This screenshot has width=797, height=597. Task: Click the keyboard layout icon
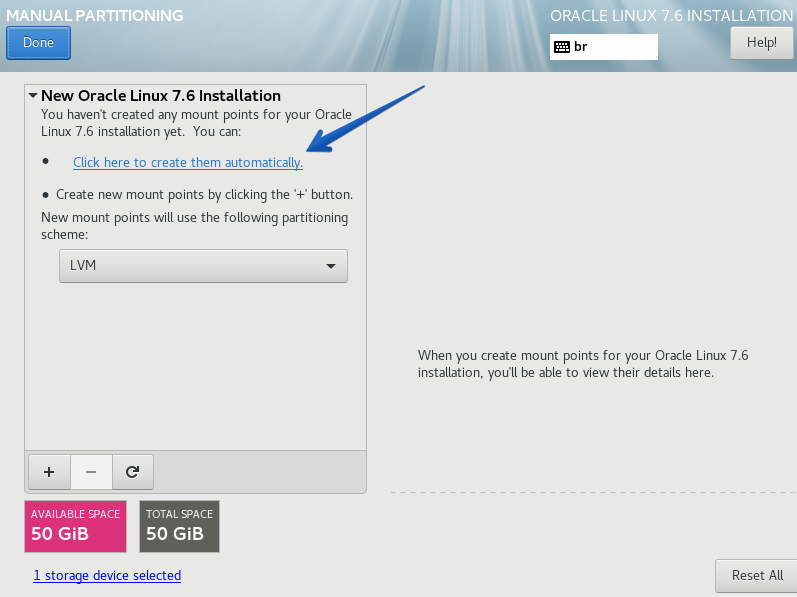tap(562, 47)
